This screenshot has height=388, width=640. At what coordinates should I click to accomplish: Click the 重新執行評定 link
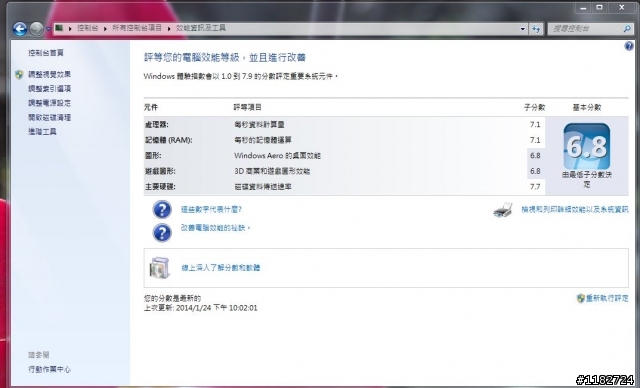click(x=607, y=298)
